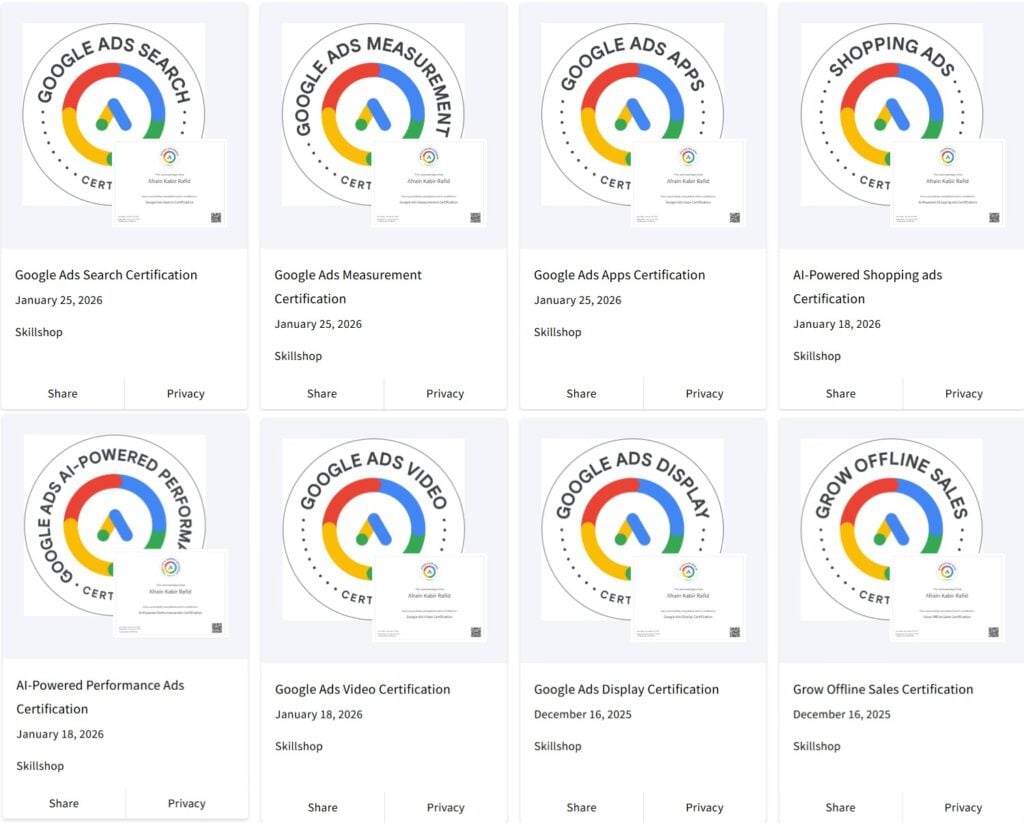
Task: Click 'Skillshop' under Google Ads Measurement Certification
Action: click(298, 356)
